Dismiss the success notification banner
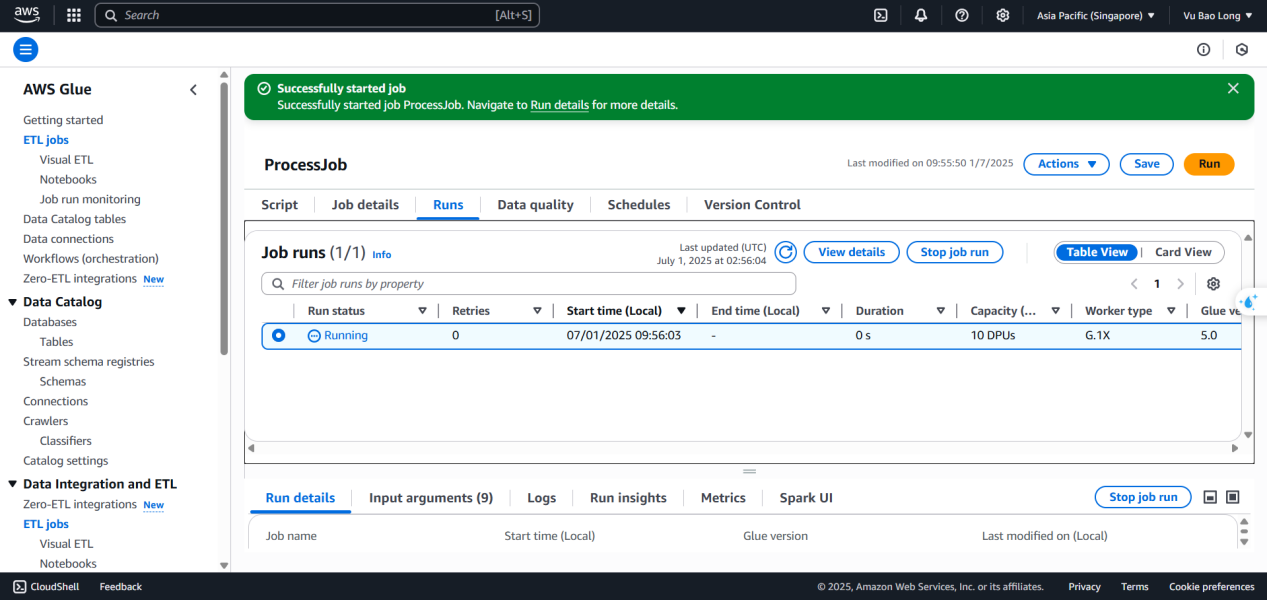This screenshot has height=600, width=1267. click(1233, 88)
